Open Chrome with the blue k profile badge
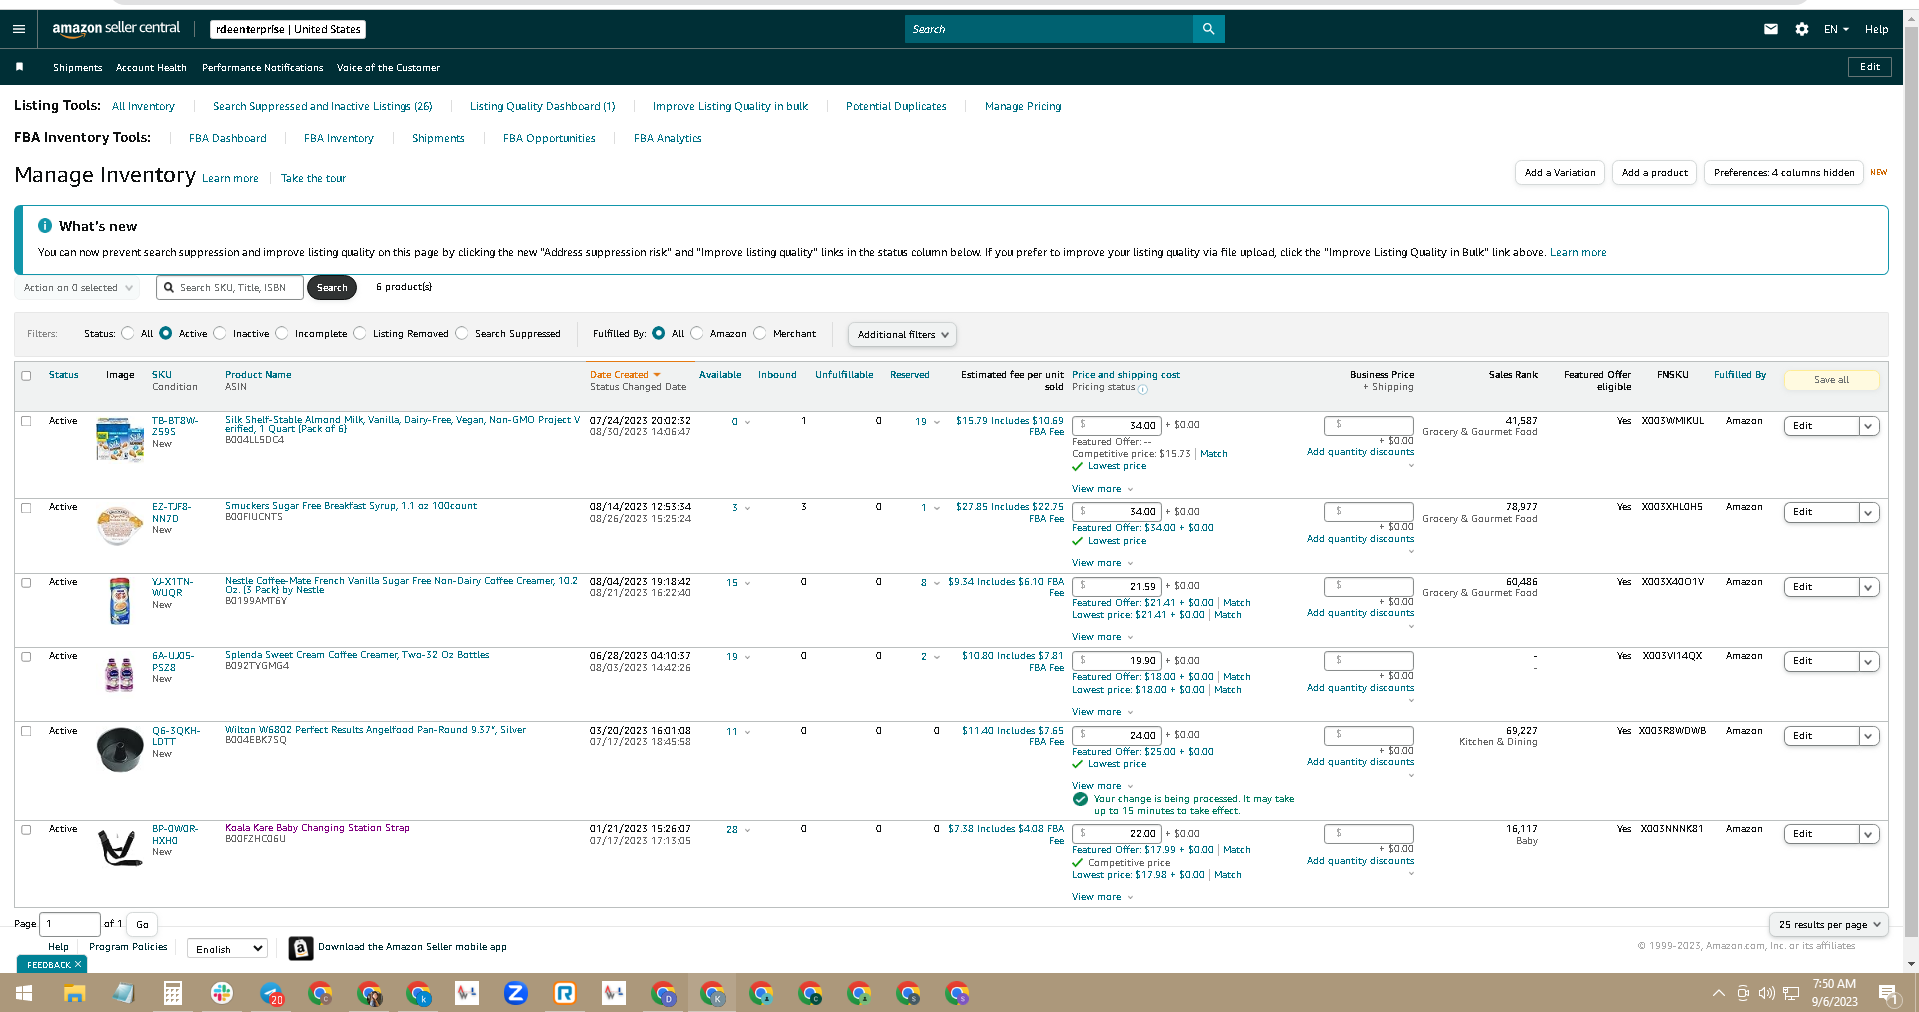1919x1012 pixels. pyautogui.click(x=418, y=993)
